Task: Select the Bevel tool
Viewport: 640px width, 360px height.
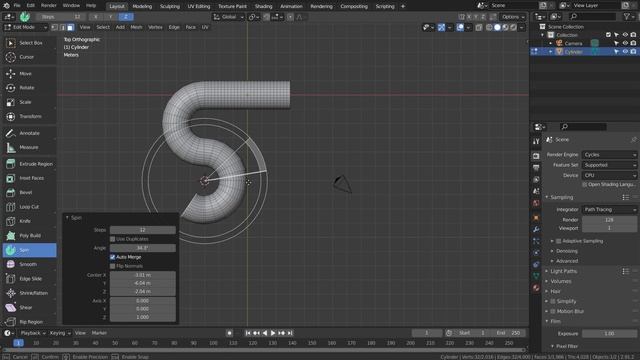Action: 29,192
